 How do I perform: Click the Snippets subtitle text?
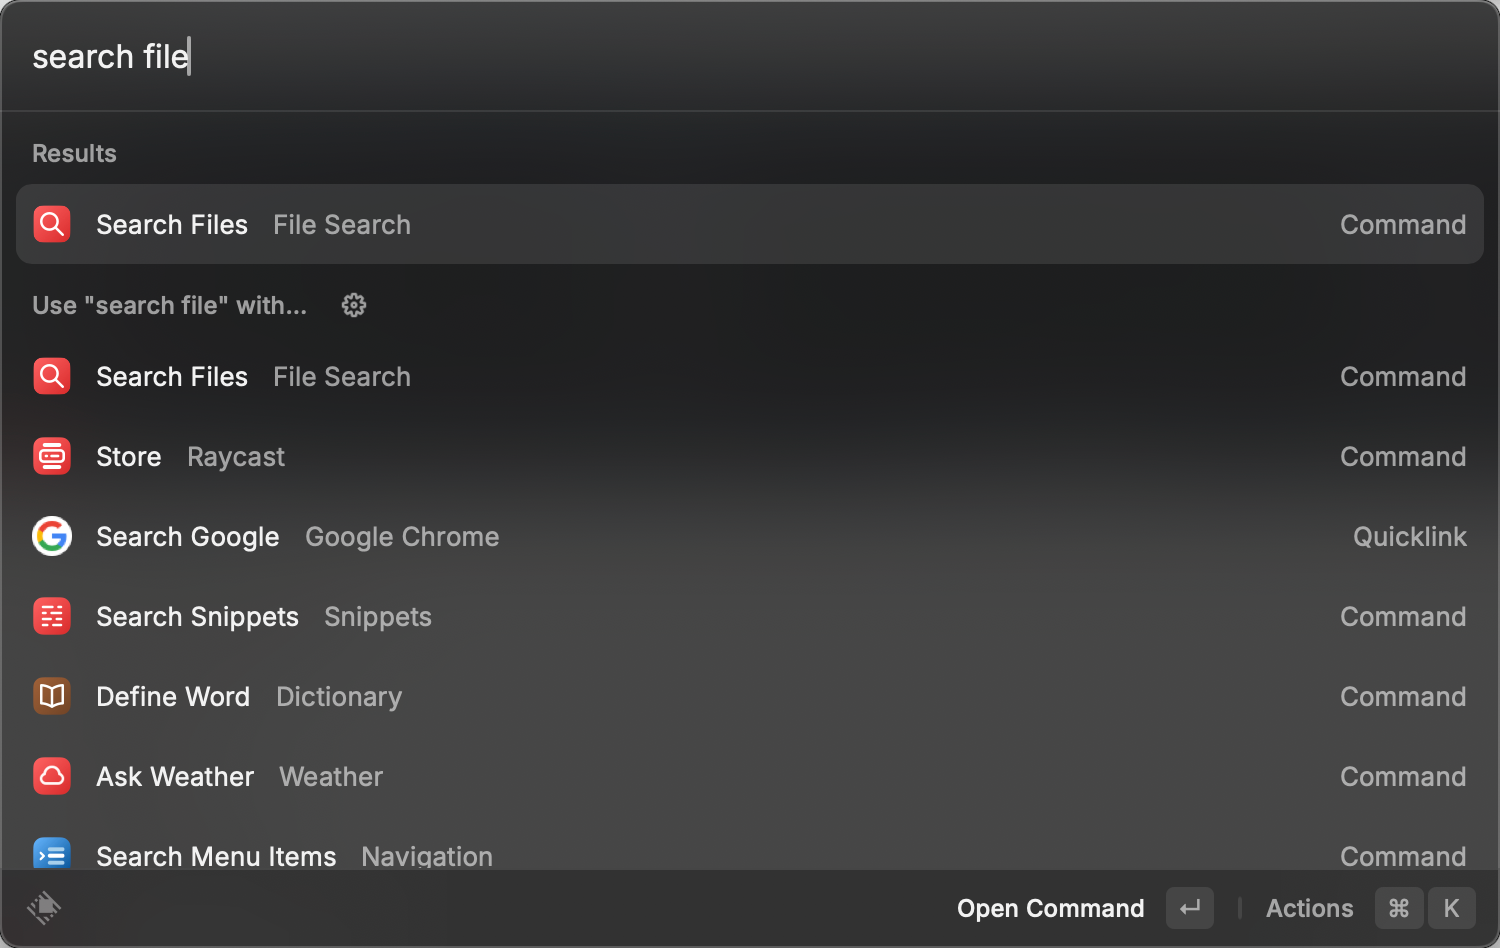click(x=378, y=617)
